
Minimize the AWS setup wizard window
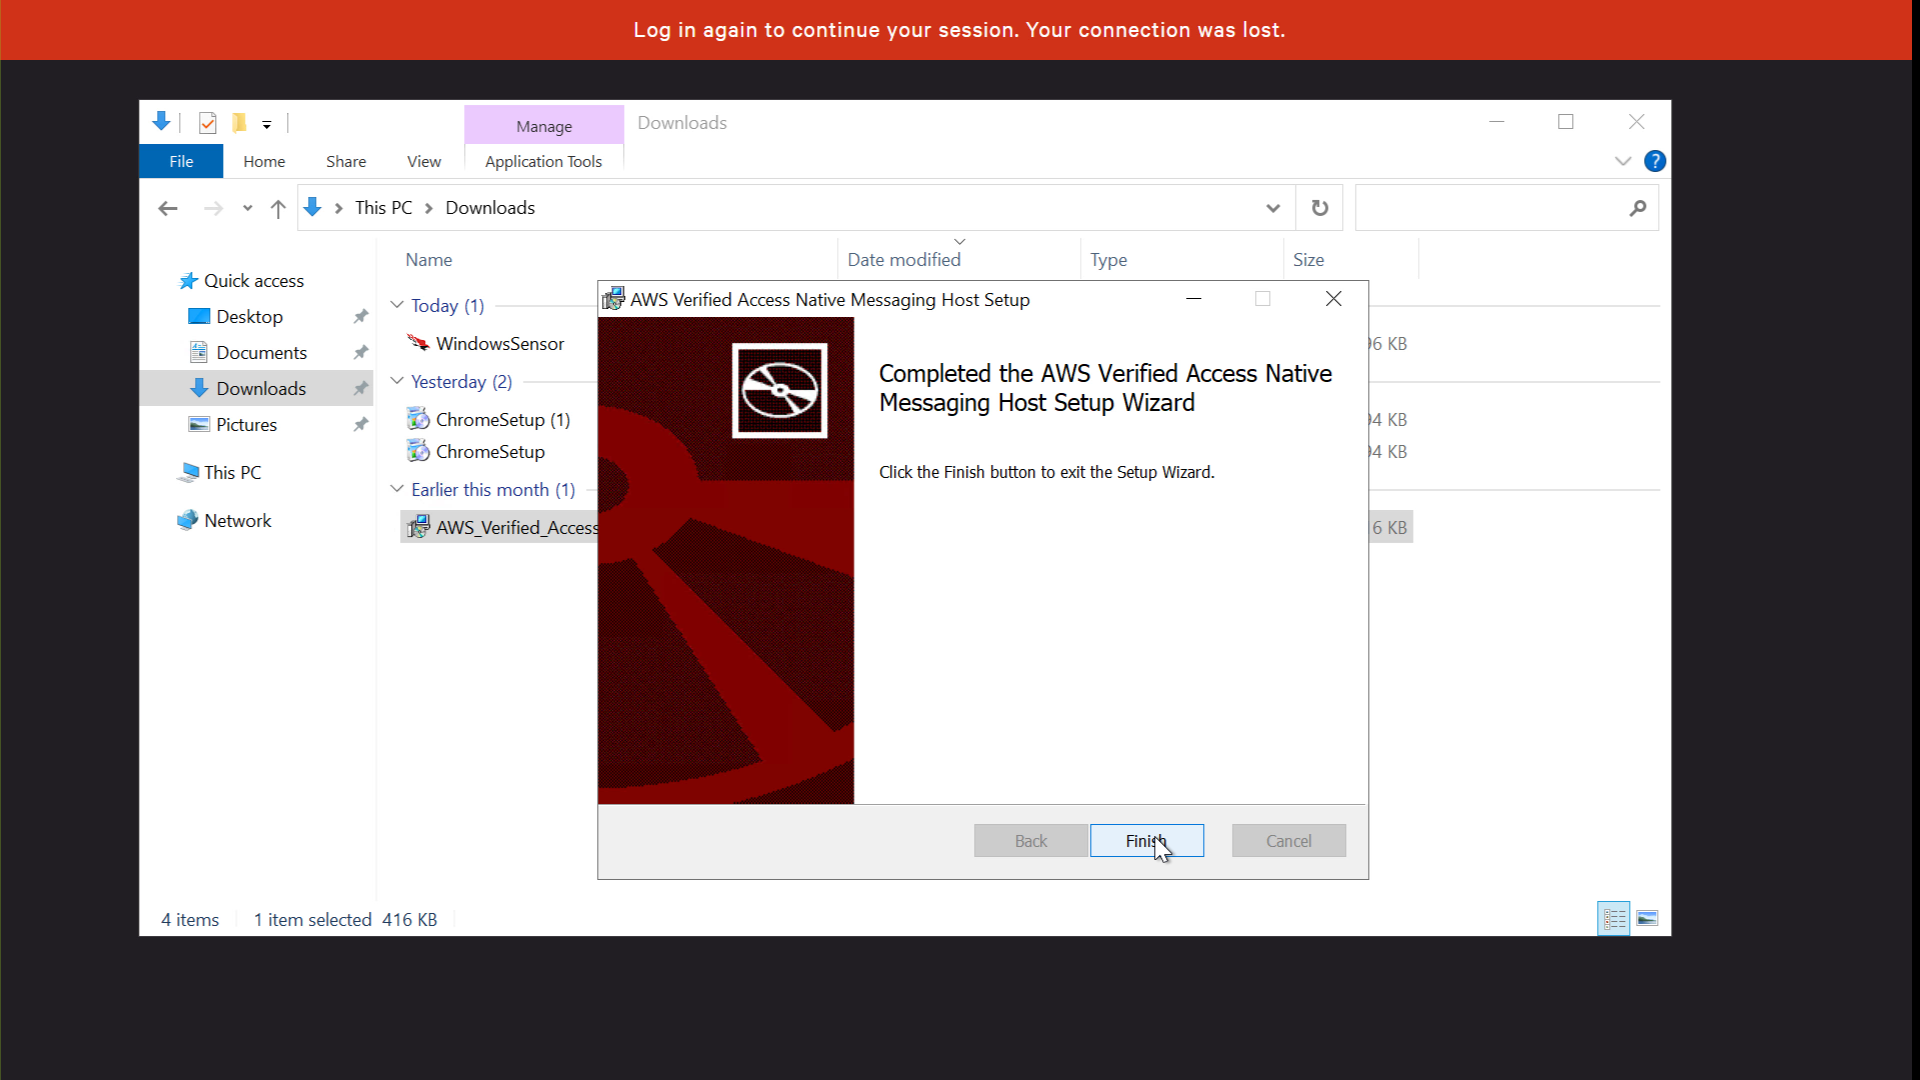click(x=1193, y=299)
